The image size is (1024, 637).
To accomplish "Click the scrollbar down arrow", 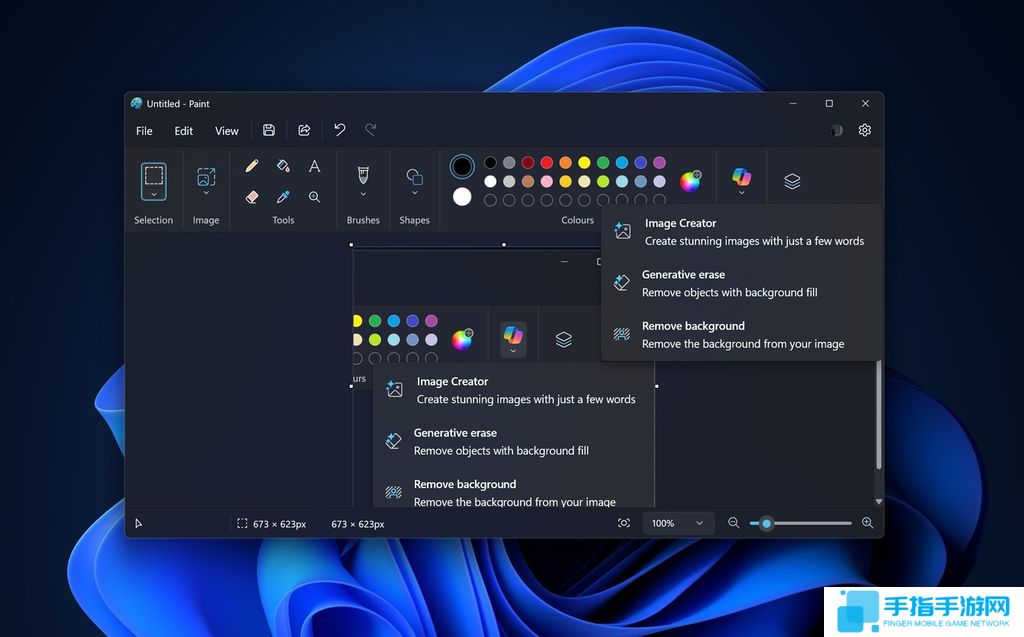I will point(879,502).
